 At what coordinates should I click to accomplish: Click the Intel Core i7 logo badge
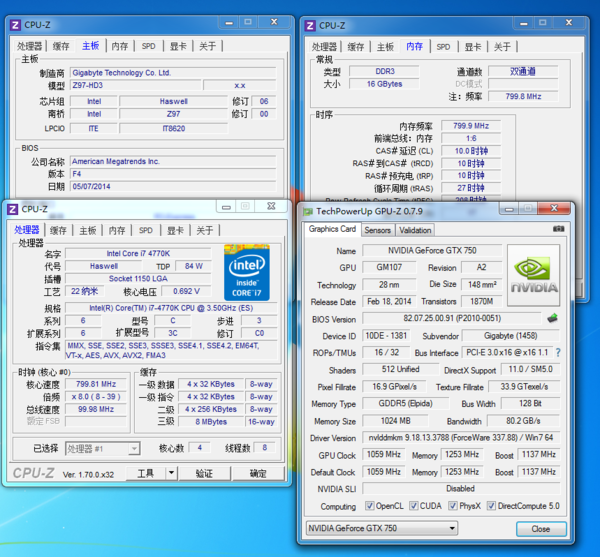[x=246, y=272]
